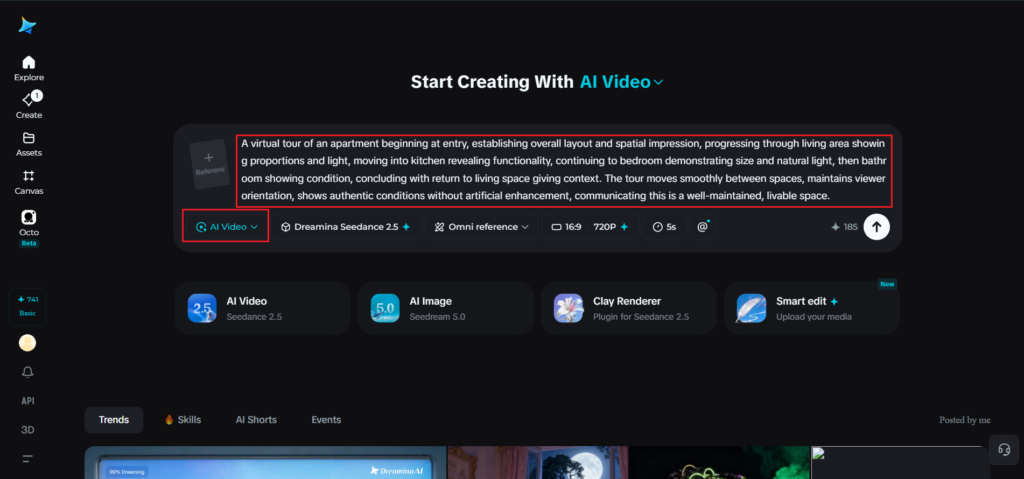Image resolution: width=1024 pixels, height=479 pixels.
Task: Filter by Posted by me
Action: click(965, 420)
